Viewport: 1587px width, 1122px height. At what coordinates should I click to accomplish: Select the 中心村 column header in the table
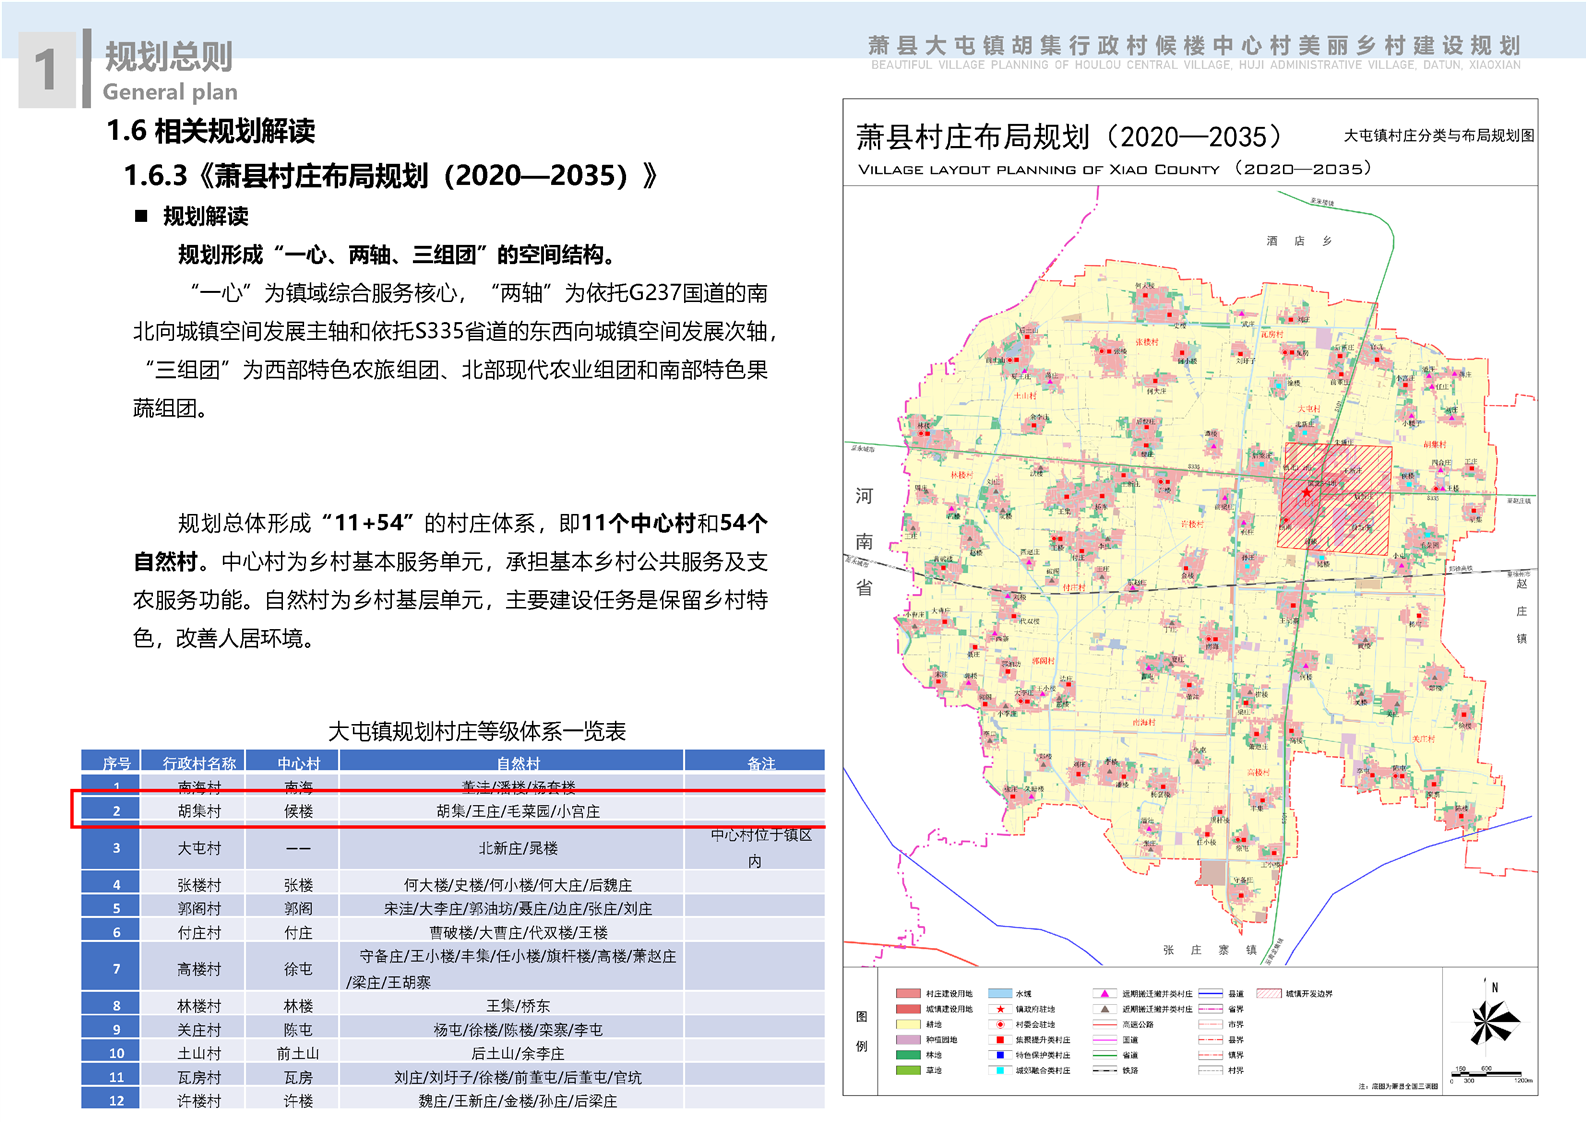click(x=298, y=763)
